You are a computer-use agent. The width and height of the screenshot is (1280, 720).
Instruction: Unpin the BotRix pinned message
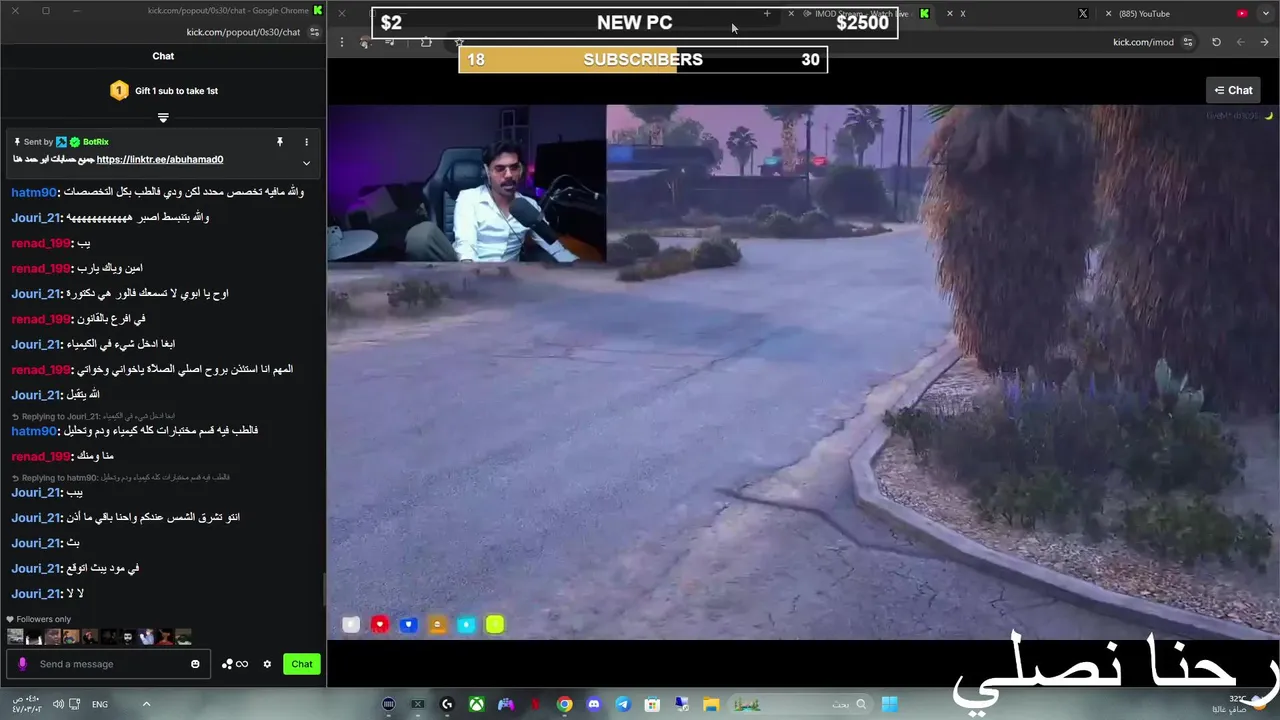pyautogui.click(x=280, y=142)
